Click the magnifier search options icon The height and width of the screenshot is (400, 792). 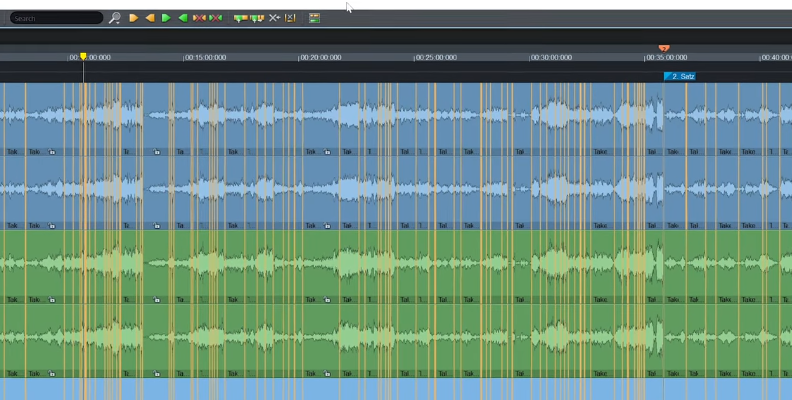coord(115,18)
